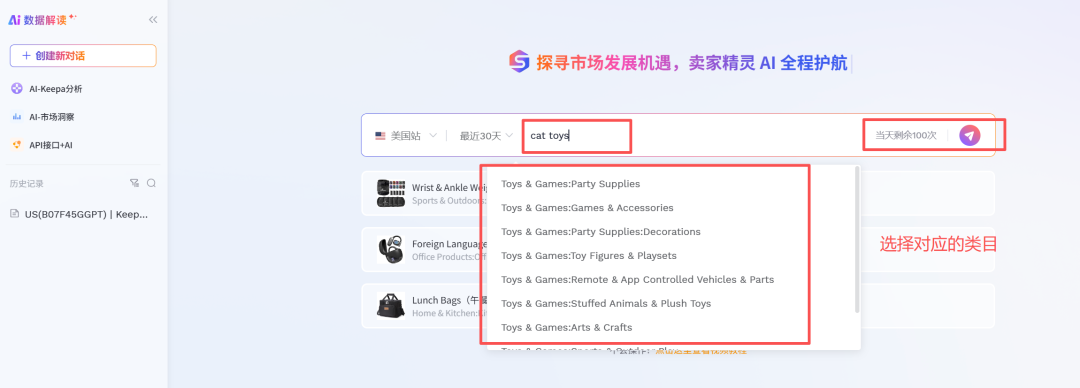Image resolution: width=1080 pixels, height=388 pixels.
Task: Click the AI 数据解读 logo
Action: (x=42, y=20)
